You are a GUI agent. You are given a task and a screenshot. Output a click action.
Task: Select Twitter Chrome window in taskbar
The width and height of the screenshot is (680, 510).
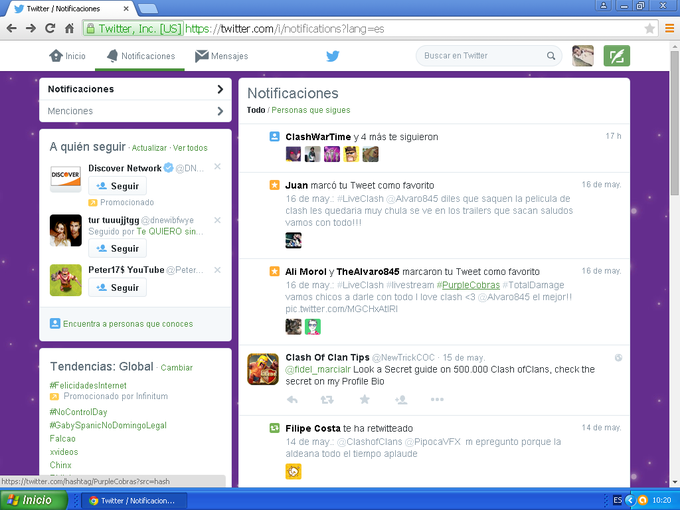[x=132, y=500]
